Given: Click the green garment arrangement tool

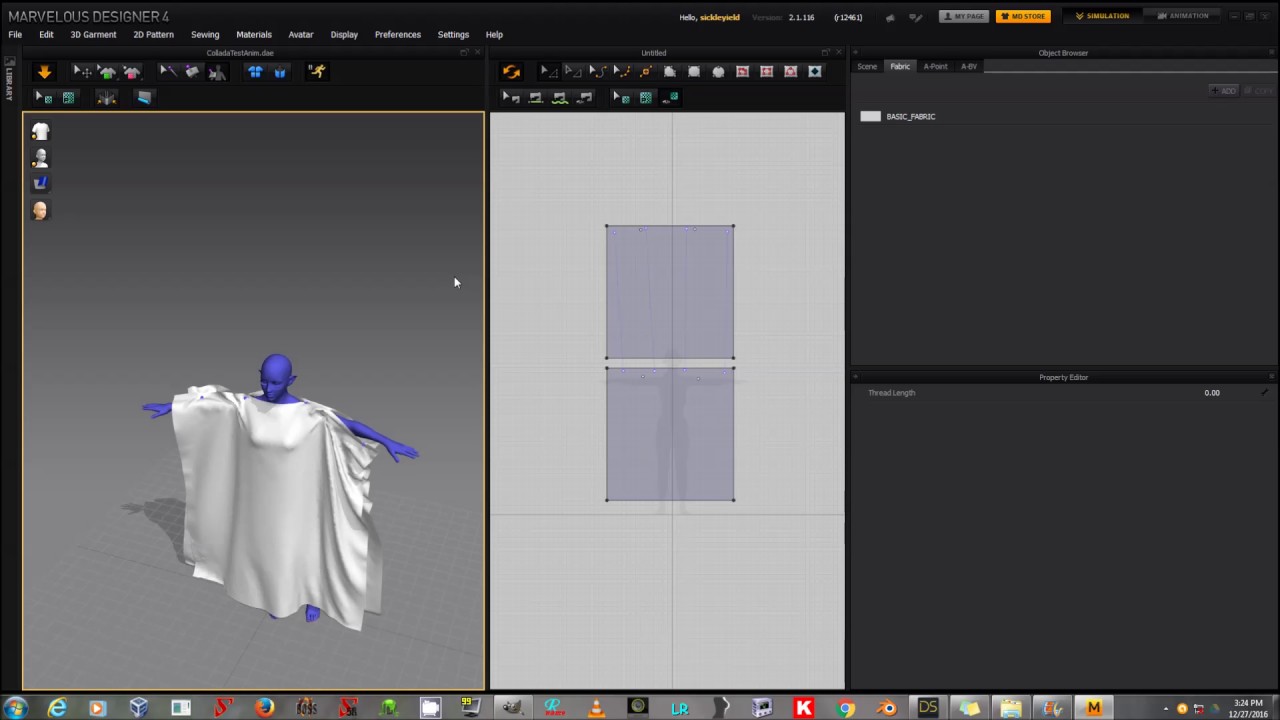Looking at the screenshot, I should (107, 72).
